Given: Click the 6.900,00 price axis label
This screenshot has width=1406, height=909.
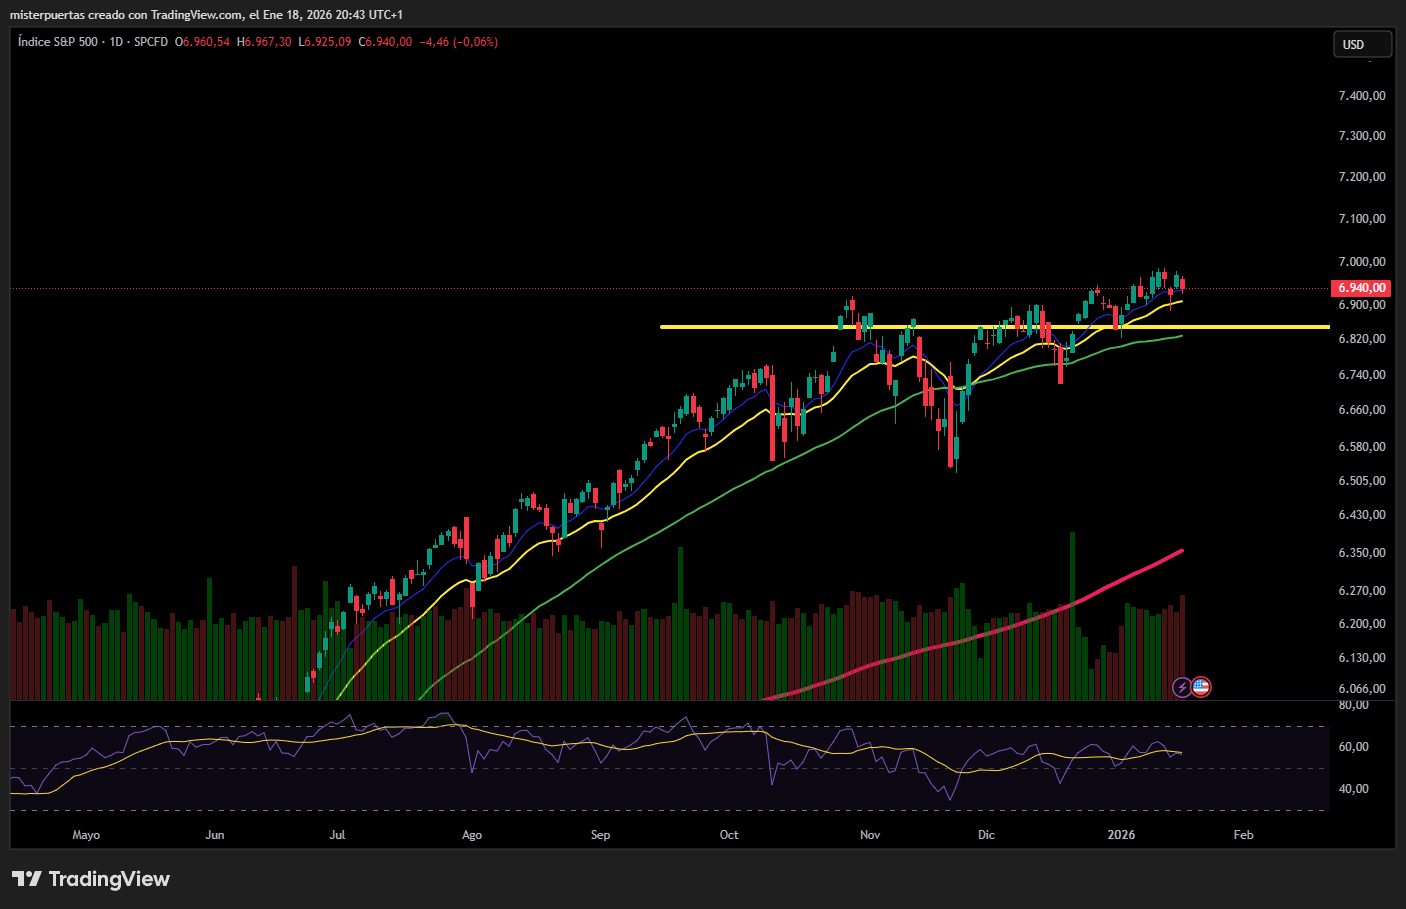Looking at the screenshot, I should tap(1362, 305).
